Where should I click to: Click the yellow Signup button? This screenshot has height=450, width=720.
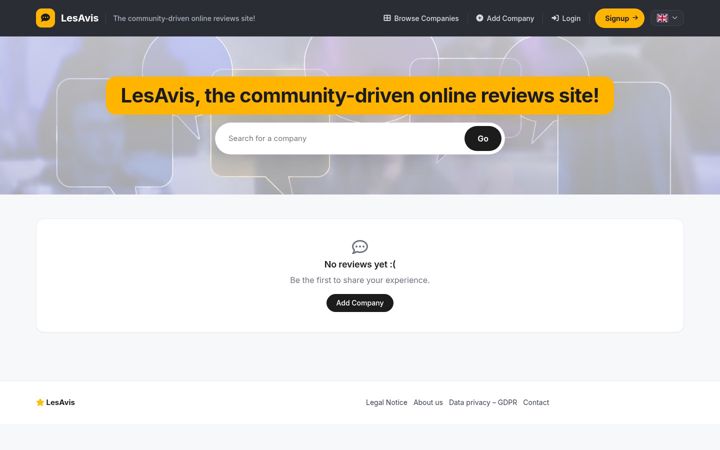(x=619, y=18)
